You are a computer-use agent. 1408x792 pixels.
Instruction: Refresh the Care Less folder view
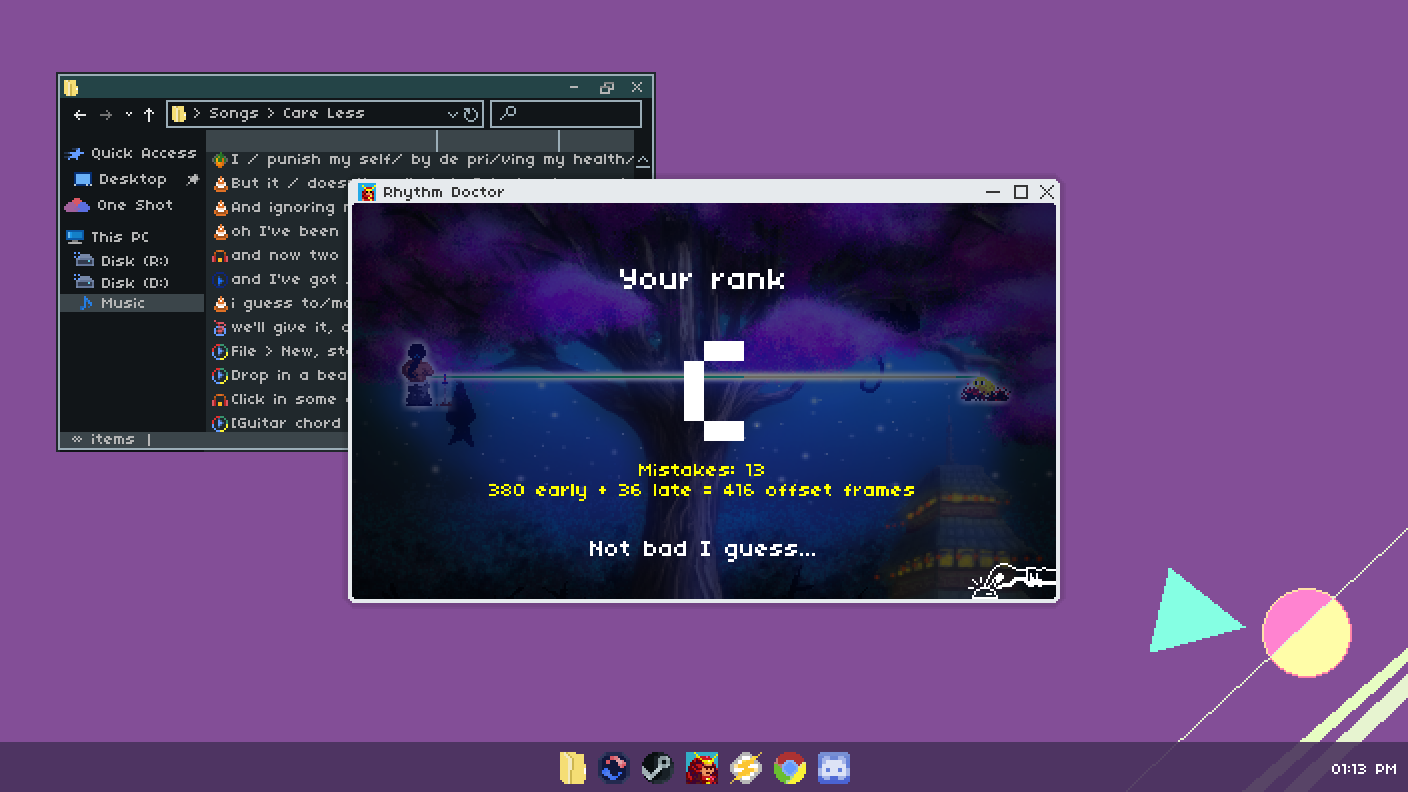point(471,114)
